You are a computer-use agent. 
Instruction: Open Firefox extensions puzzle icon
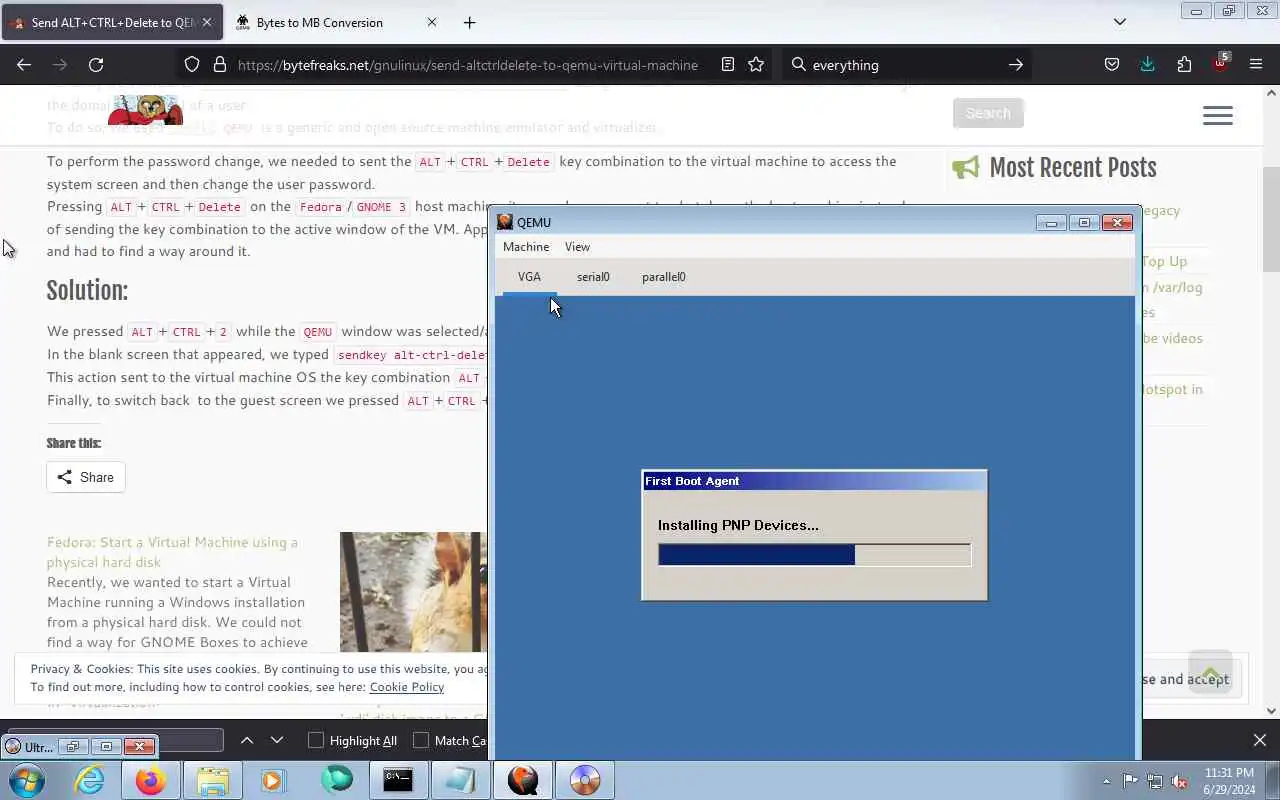(x=1184, y=64)
